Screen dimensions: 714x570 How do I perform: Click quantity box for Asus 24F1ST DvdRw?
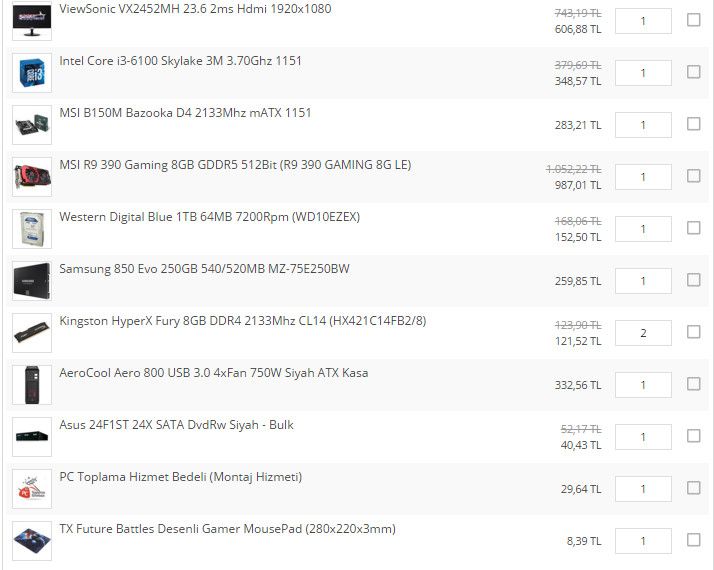643,437
